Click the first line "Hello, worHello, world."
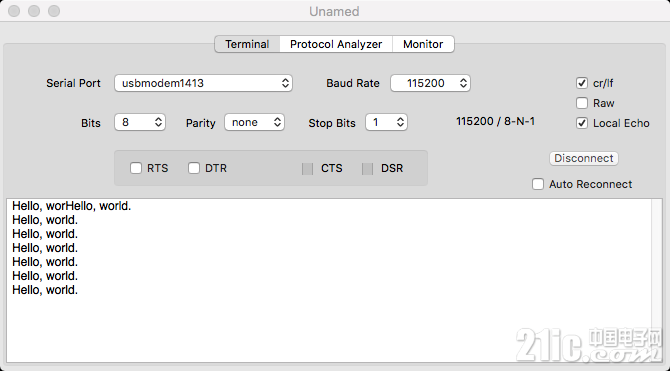The height and width of the screenshot is (371, 670). [x=72, y=206]
